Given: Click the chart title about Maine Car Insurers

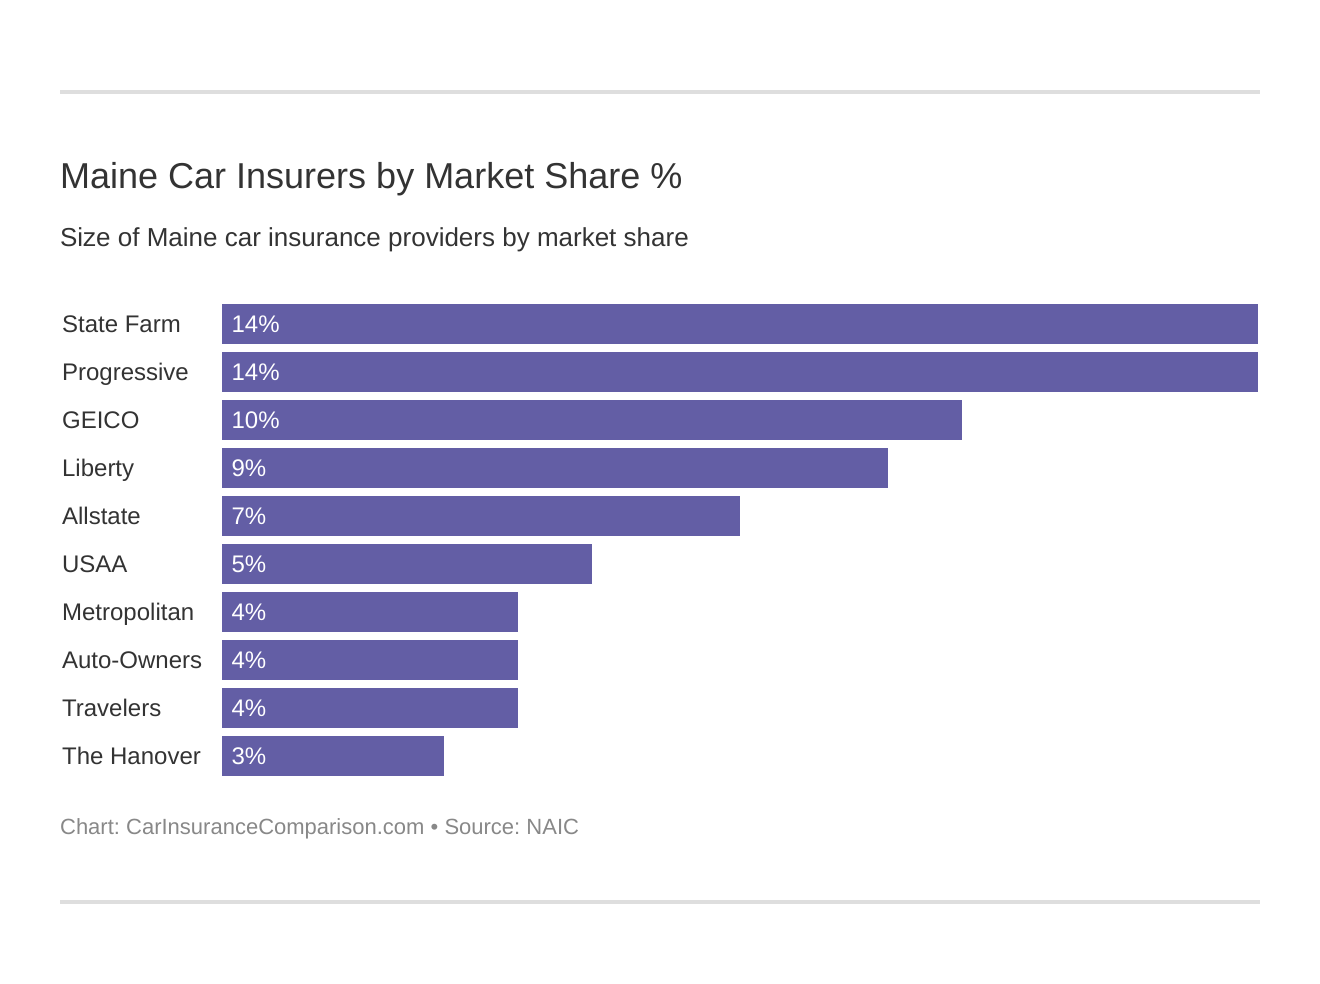Looking at the screenshot, I should tap(371, 176).
